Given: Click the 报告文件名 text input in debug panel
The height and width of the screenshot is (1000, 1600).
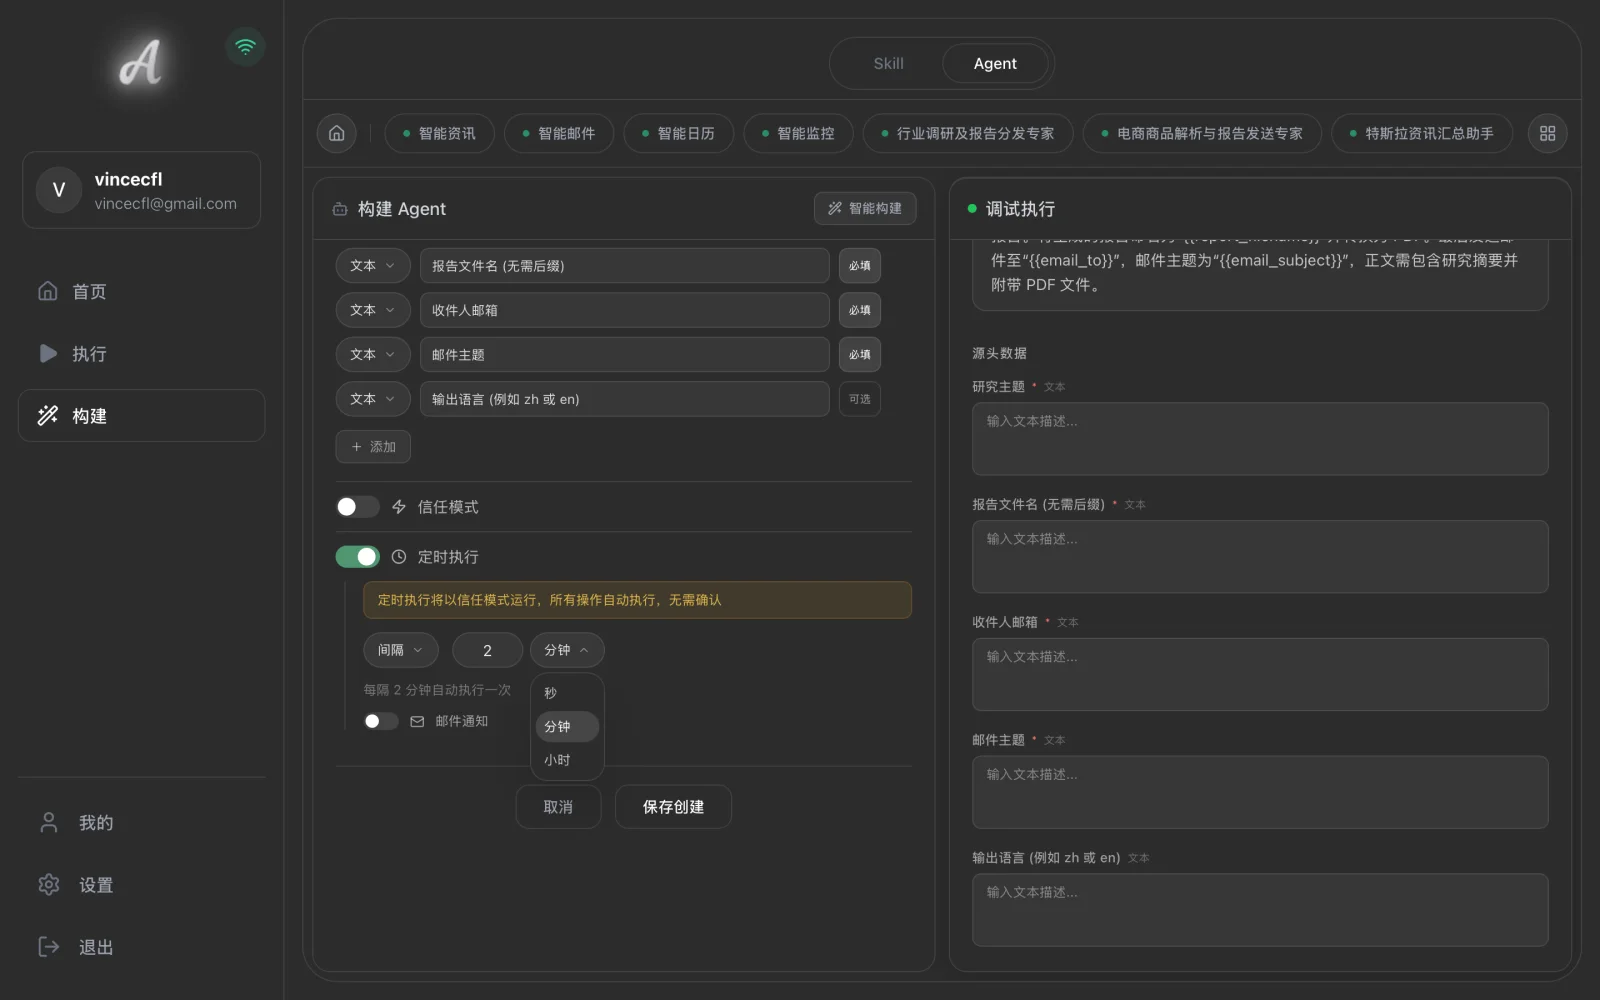Looking at the screenshot, I should pos(1260,557).
